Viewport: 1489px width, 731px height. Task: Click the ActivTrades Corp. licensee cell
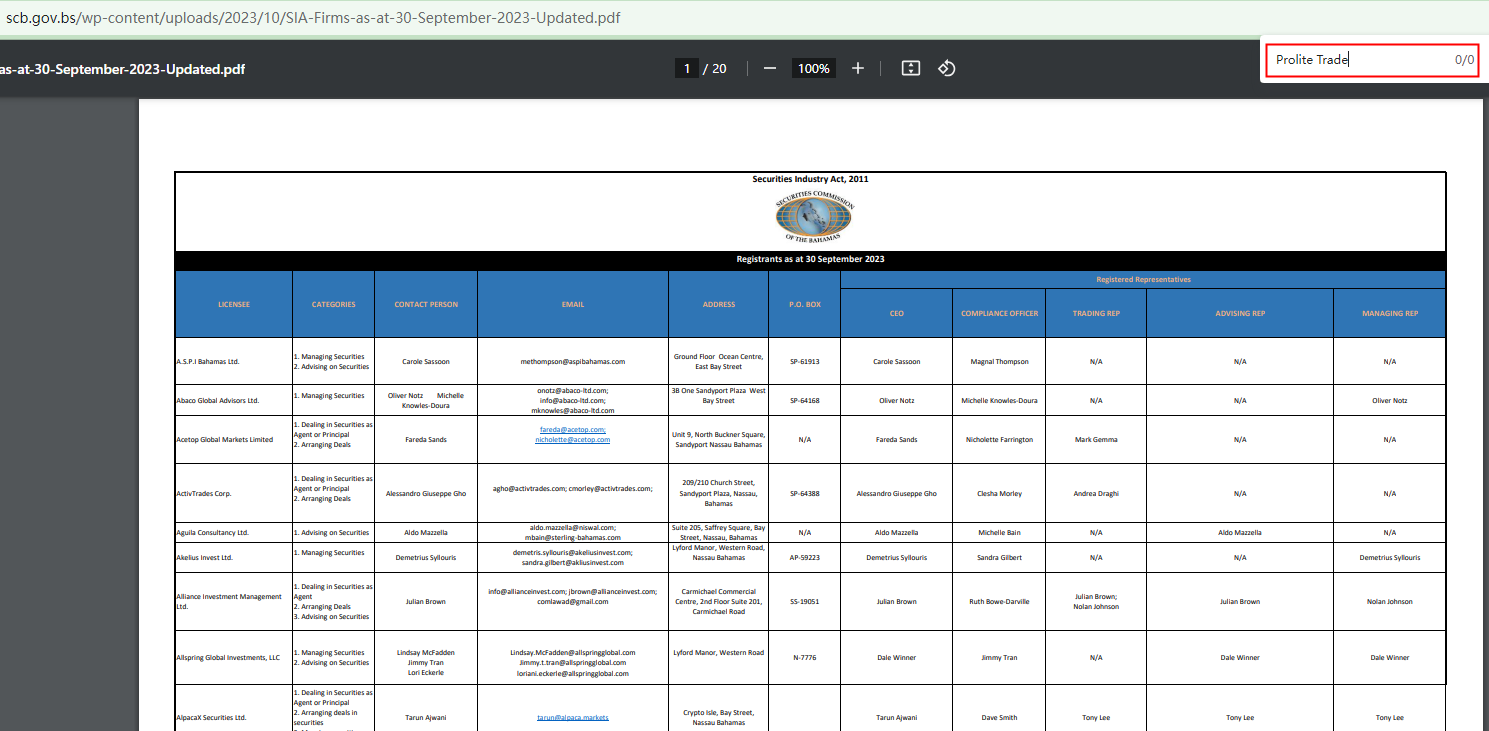[x=205, y=493]
